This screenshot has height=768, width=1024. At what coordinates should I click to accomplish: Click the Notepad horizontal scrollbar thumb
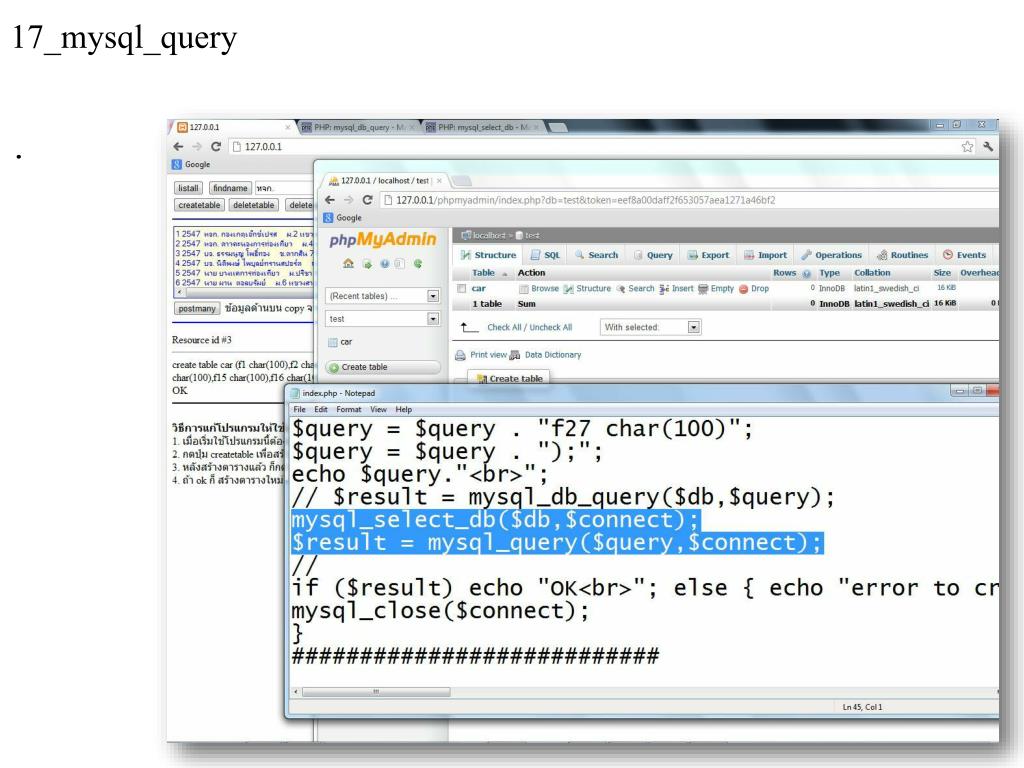click(x=376, y=692)
